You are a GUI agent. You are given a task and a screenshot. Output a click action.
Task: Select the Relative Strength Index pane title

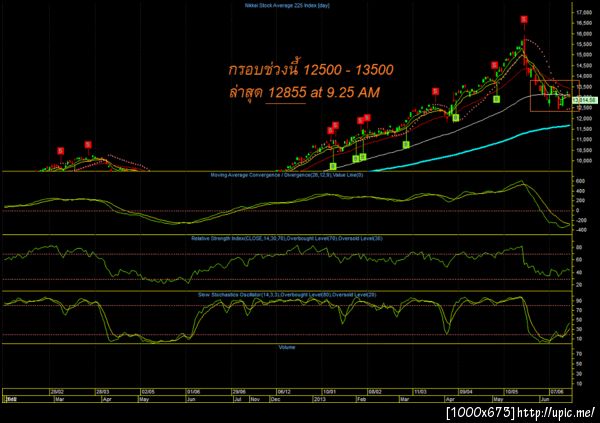[x=287, y=238]
